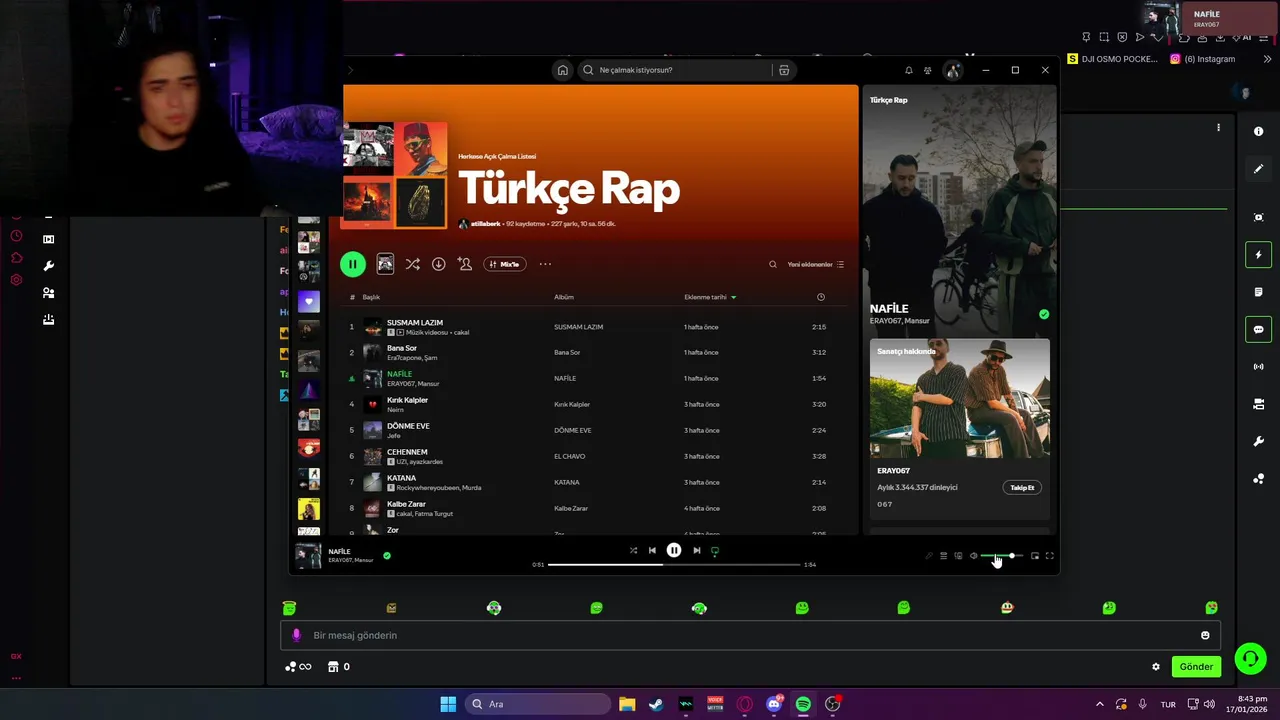The height and width of the screenshot is (720, 1280).
Task: Mute Spotify with the speaker icon
Action: point(973,556)
